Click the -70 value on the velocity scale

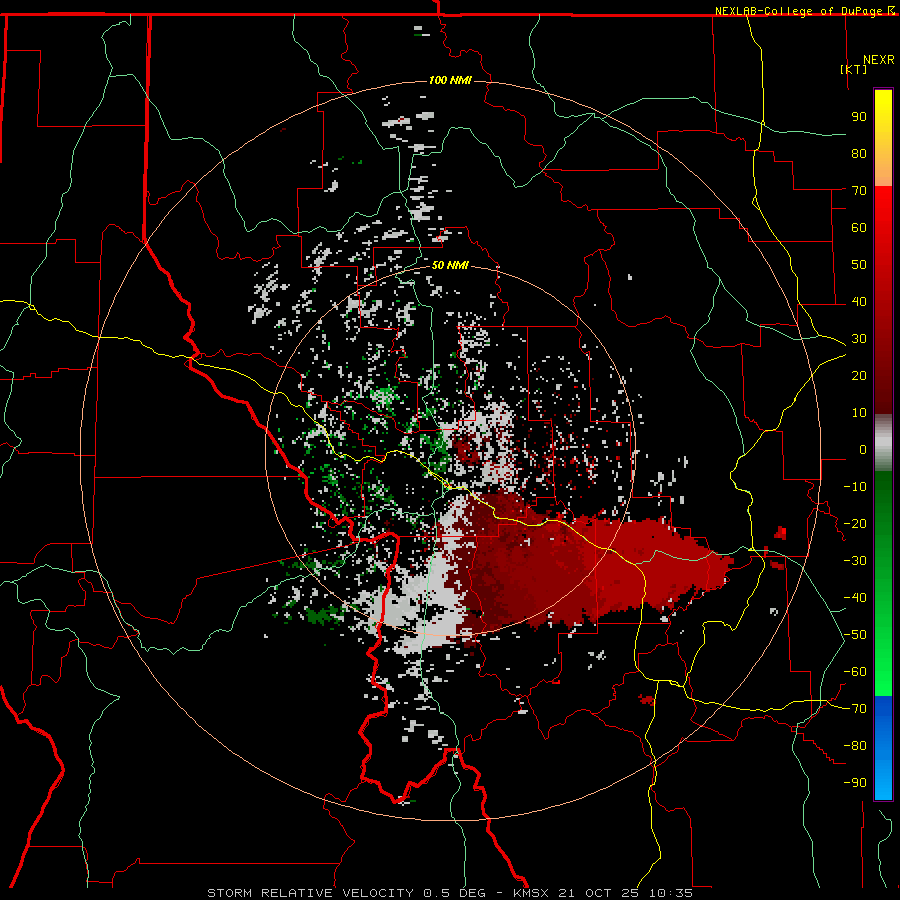pyautogui.click(x=855, y=709)
